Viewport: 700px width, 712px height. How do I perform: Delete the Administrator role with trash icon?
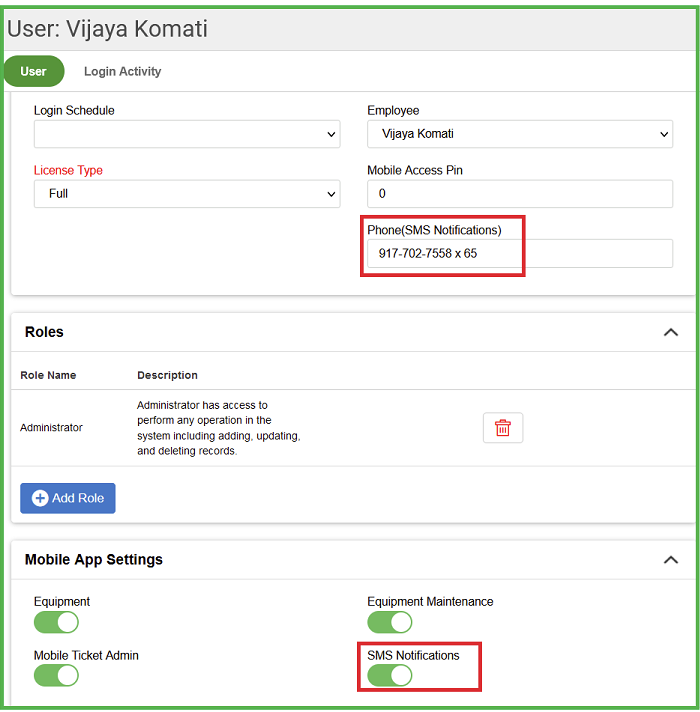(503, 427)
